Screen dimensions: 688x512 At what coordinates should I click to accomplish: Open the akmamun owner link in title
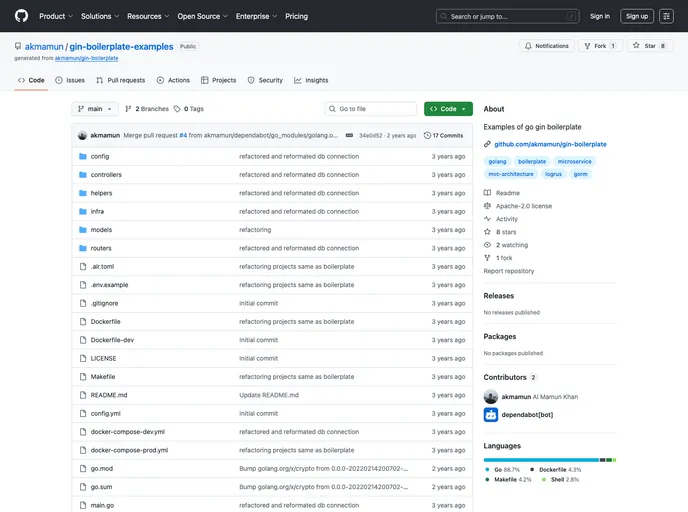click(44, 47)
